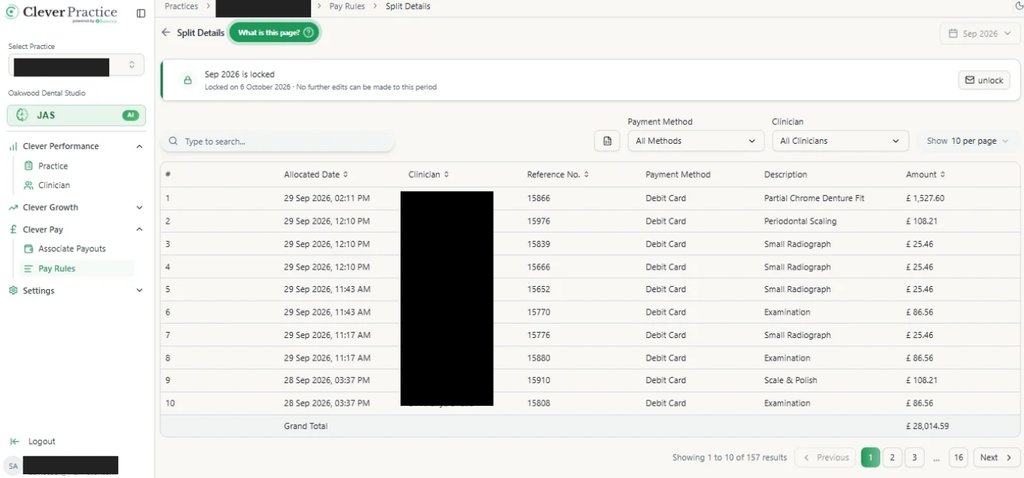This screenshot has width=1024, height=478.
Task: Click the unlock button
Action: click(x=984, y=80)
